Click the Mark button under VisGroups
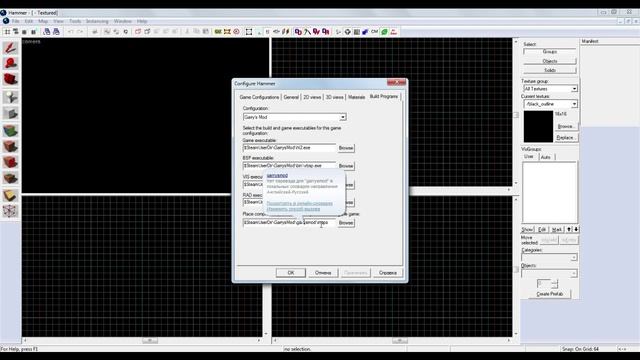Viewport: 640px width, 360px height. point(557,229)
